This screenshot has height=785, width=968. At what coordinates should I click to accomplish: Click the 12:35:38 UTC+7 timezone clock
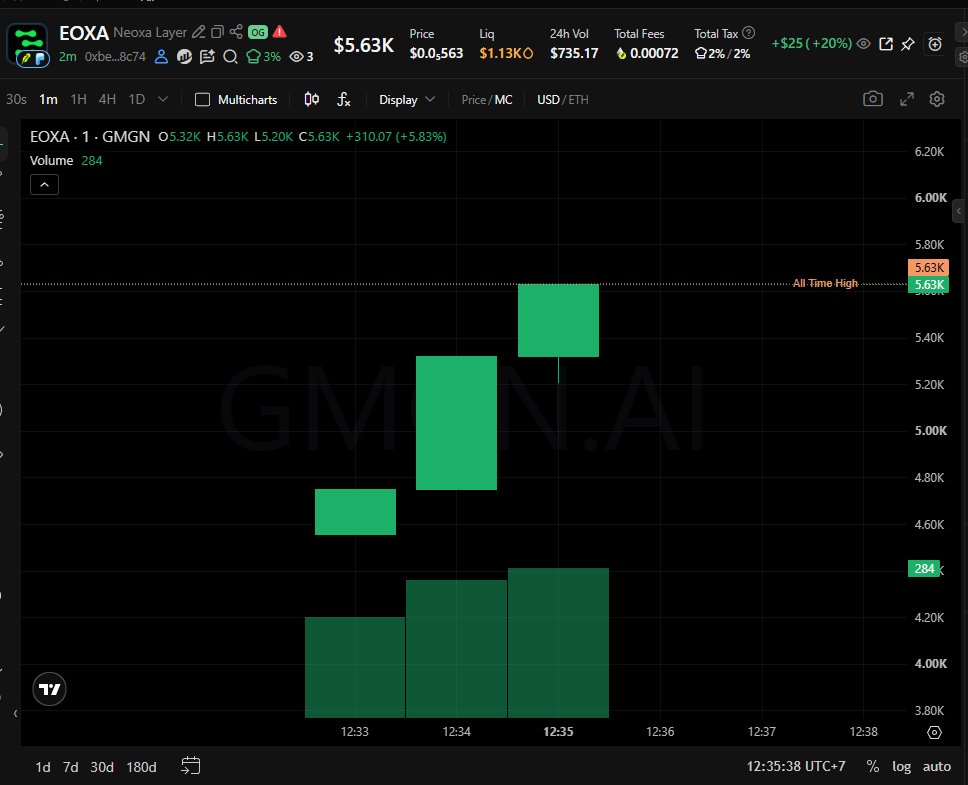[796, 766]
